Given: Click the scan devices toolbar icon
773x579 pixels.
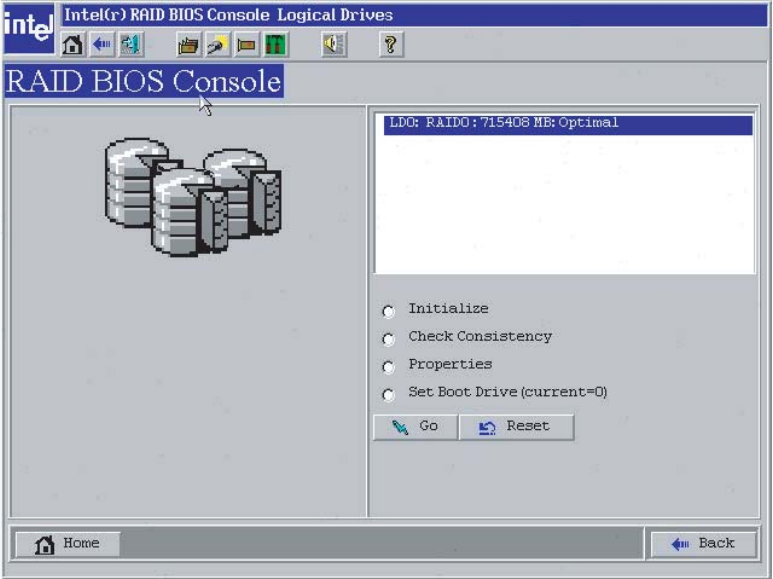Looking at the screenshot, I should point(217,45).
